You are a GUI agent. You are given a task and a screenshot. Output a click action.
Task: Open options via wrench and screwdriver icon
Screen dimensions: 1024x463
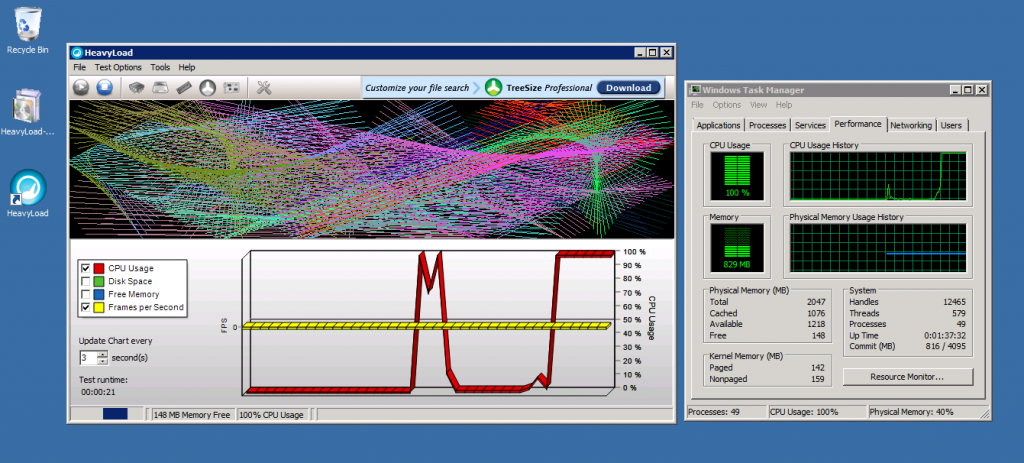(x=264, y=88)
